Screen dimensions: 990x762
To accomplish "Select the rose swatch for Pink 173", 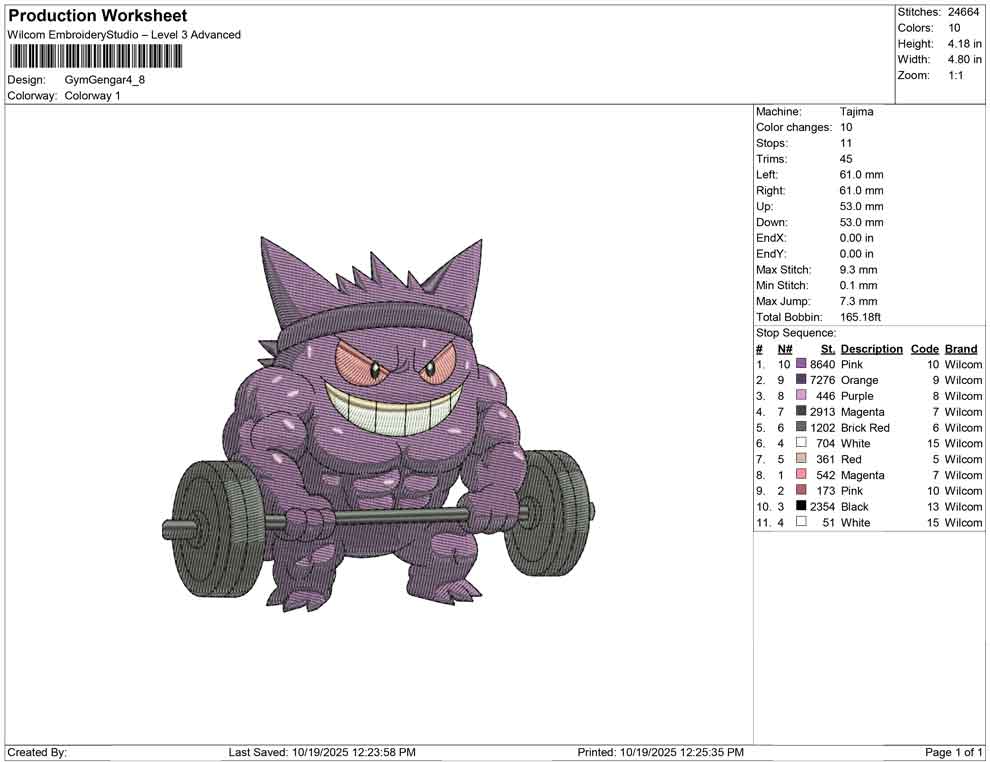I will [x=801, y=490].
